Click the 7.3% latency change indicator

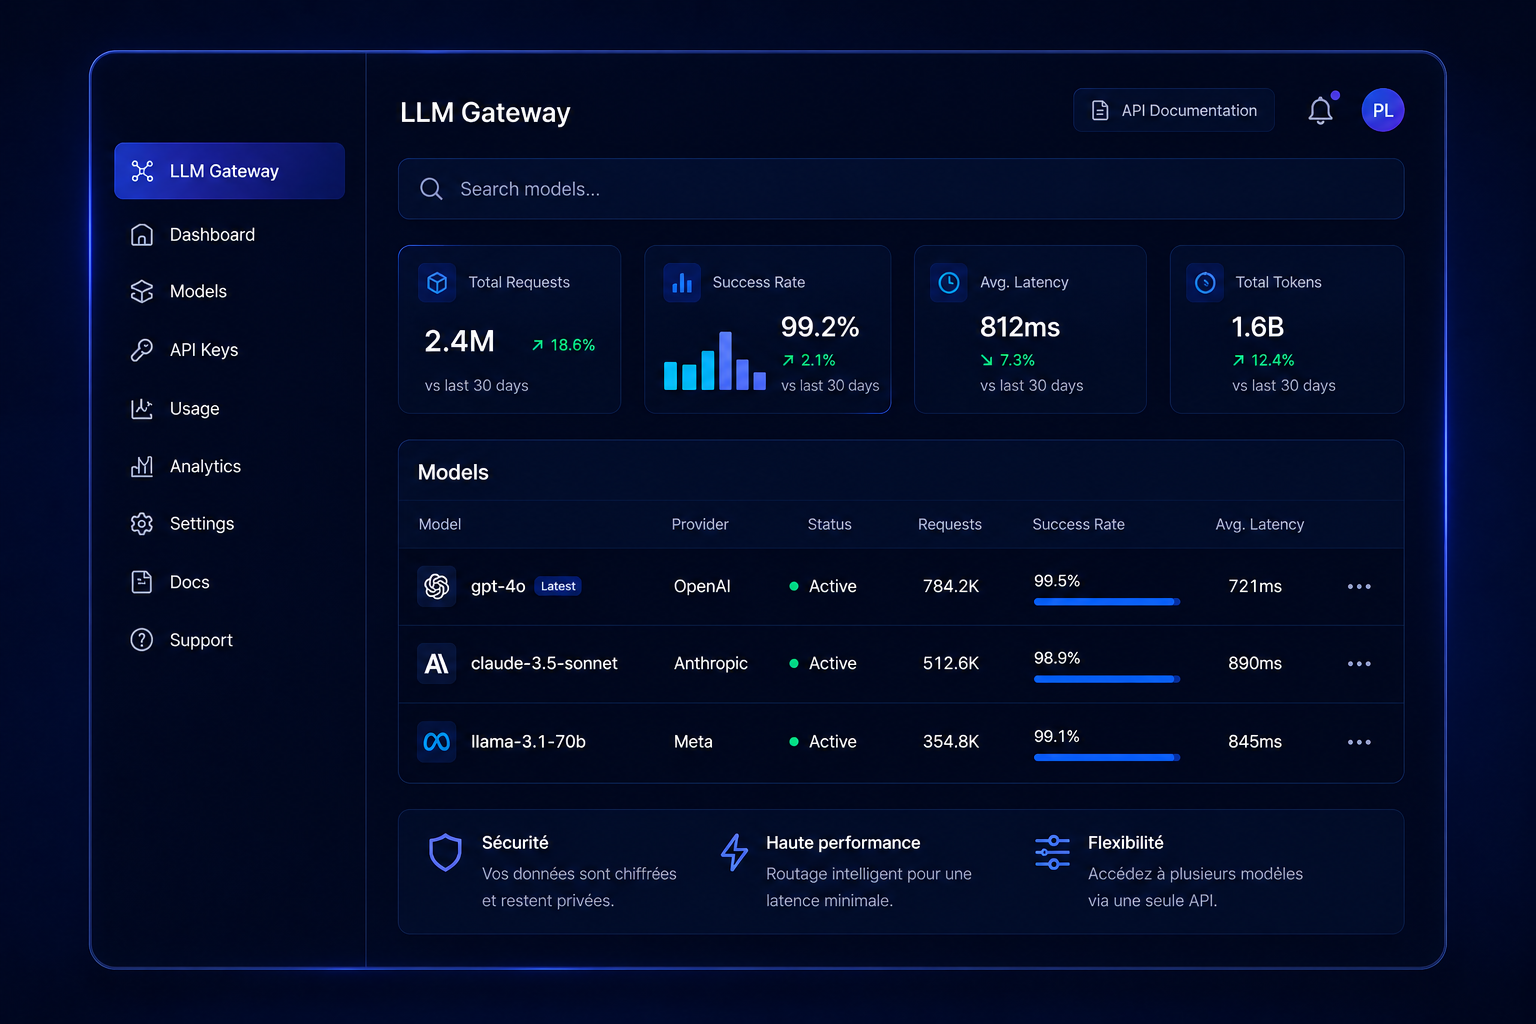click(x=1007, y=360)
